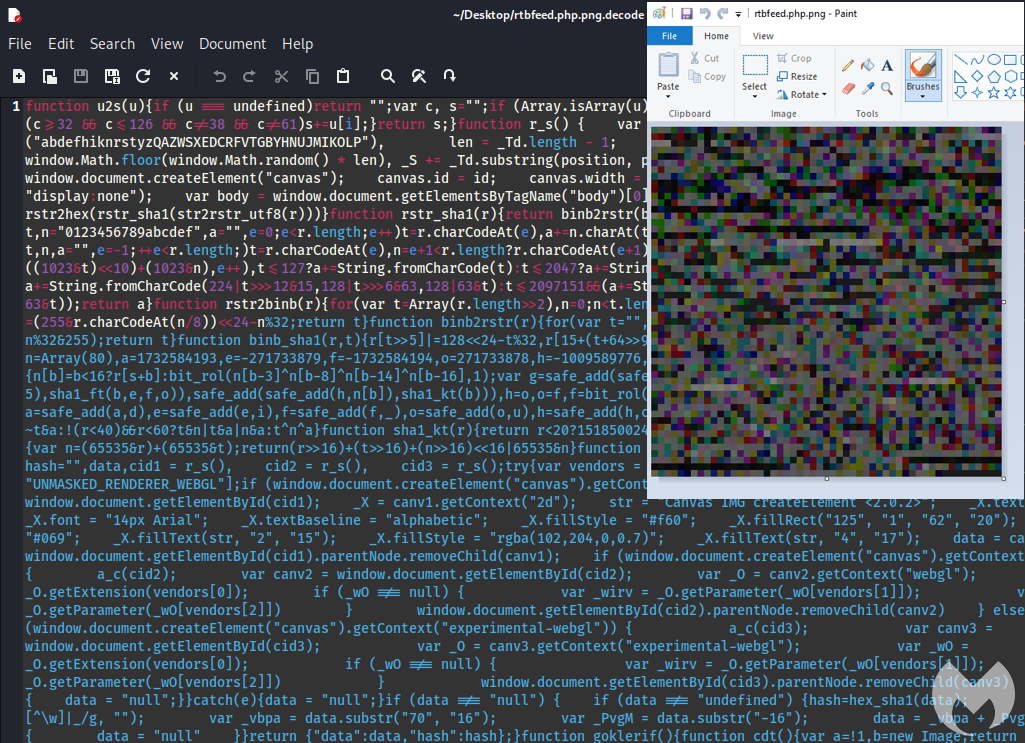This screenshot has height=743, width=1025.
Task: Open the Edit menu in the text editor
Action: [x=61, y=44]
